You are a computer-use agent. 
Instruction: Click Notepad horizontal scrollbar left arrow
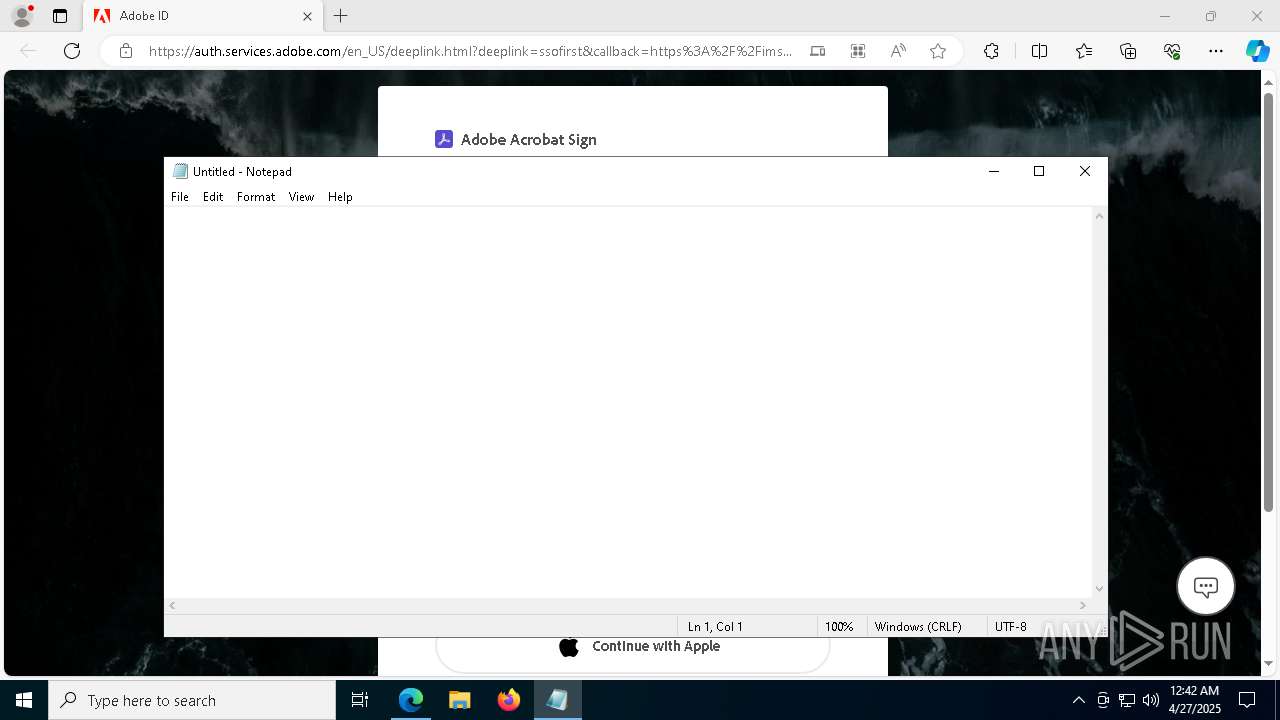(x=173, y=605)
